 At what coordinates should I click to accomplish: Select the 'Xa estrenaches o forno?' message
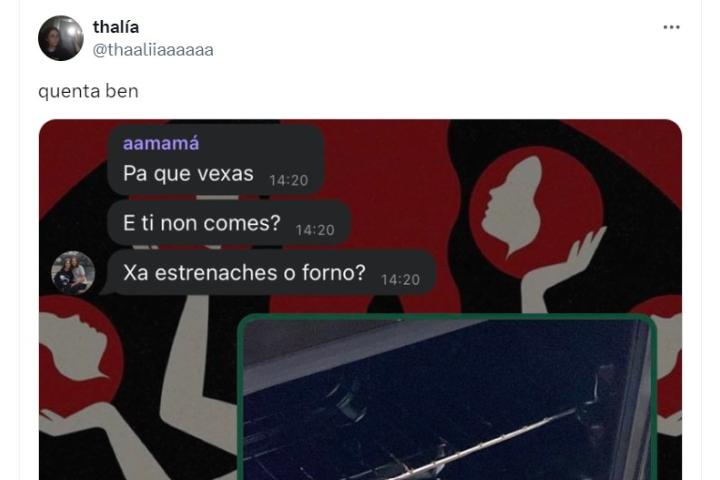pyautogui.click(x=271, y=273)
